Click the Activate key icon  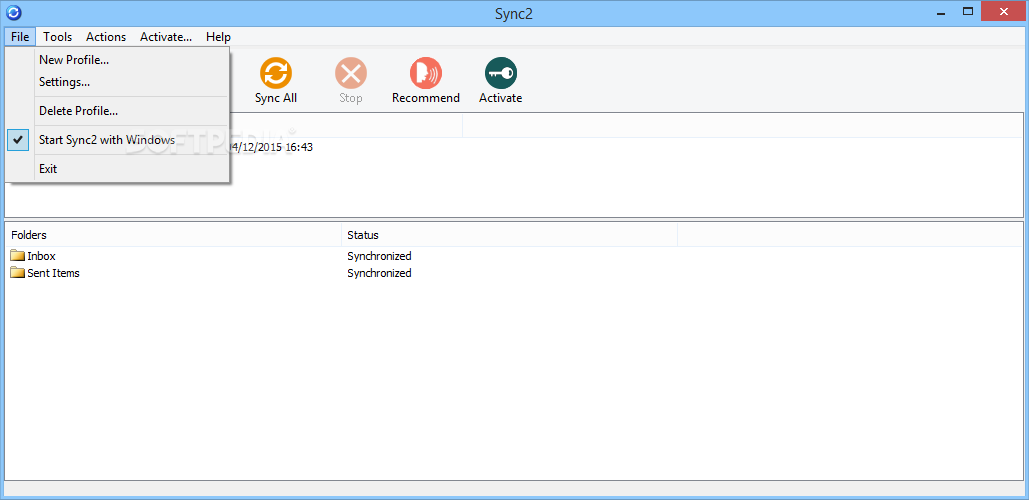pos(501,73)
